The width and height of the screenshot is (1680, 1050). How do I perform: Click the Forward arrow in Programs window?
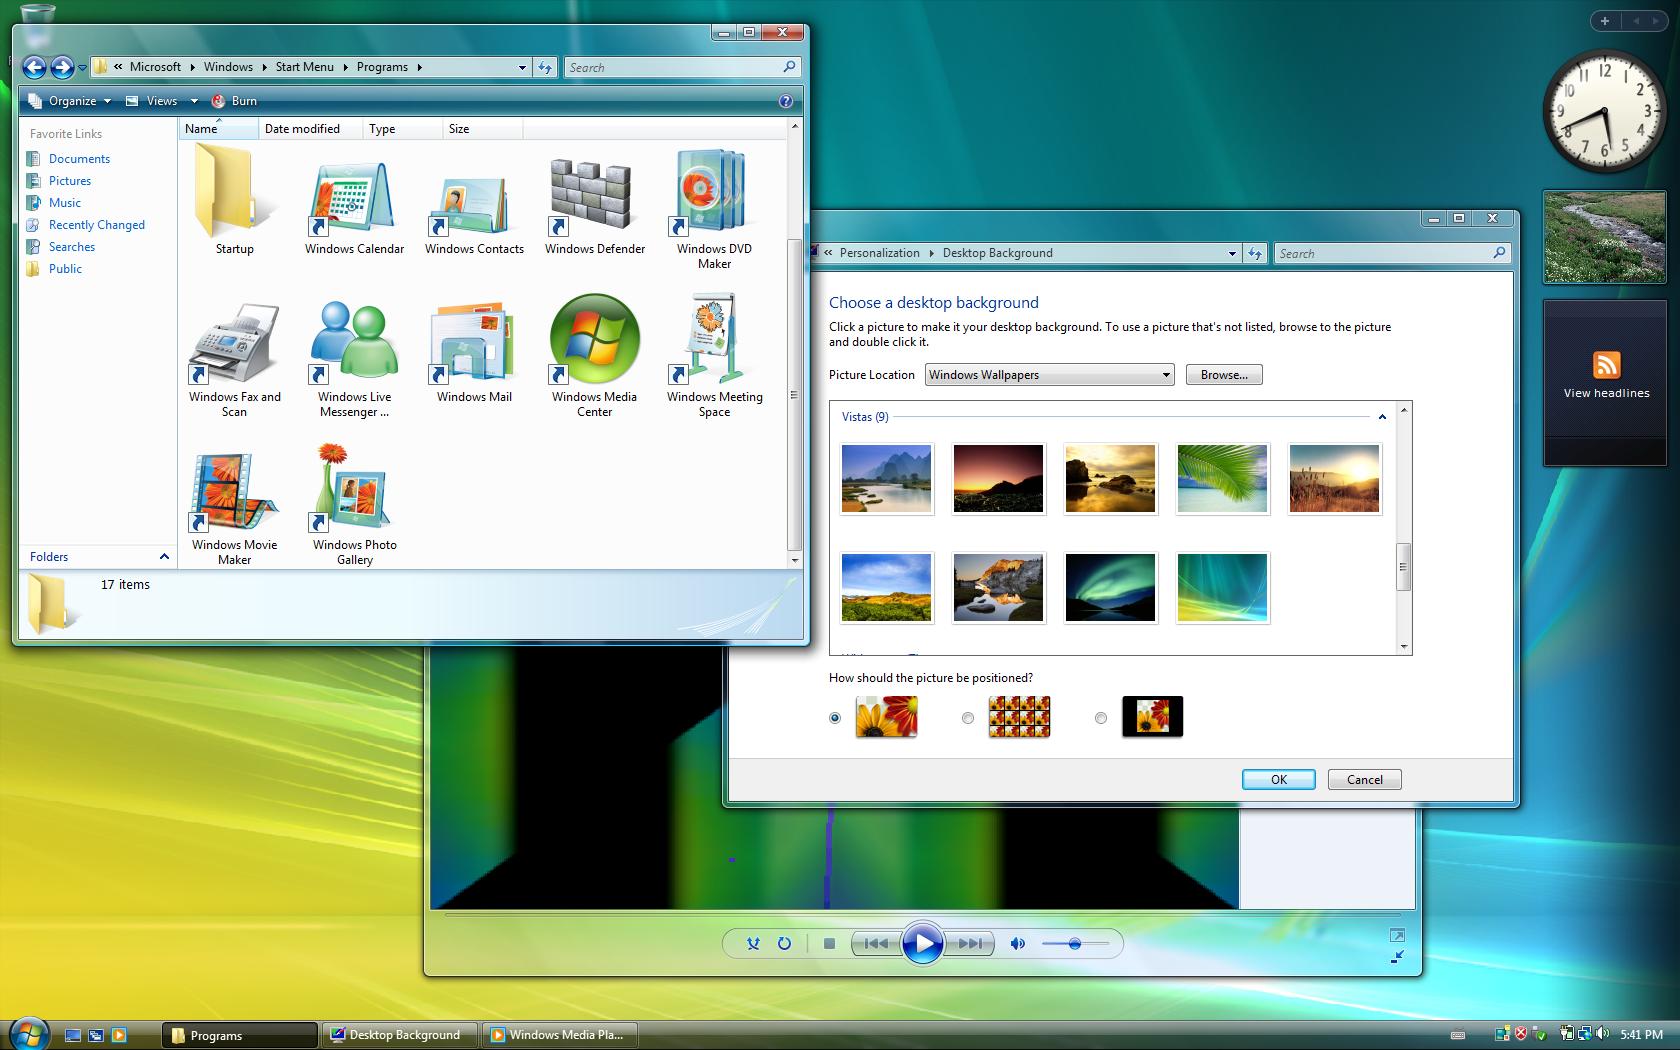tap(62, 67)
